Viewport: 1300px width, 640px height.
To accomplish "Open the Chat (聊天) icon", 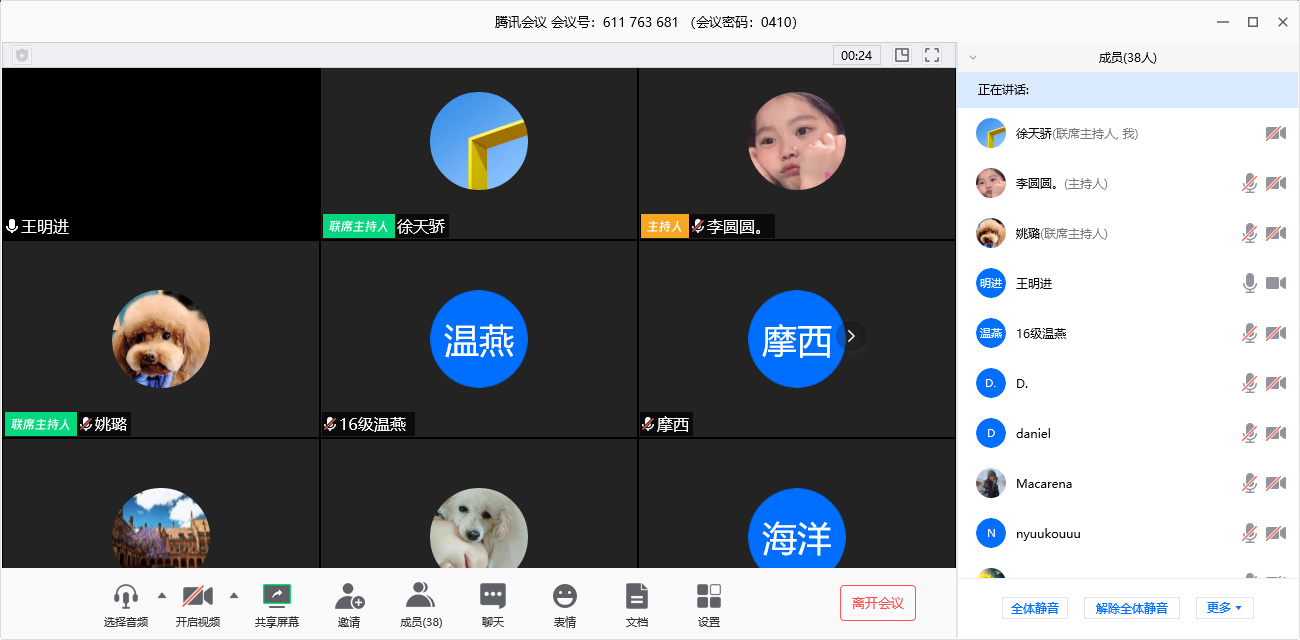I will 493,597.
